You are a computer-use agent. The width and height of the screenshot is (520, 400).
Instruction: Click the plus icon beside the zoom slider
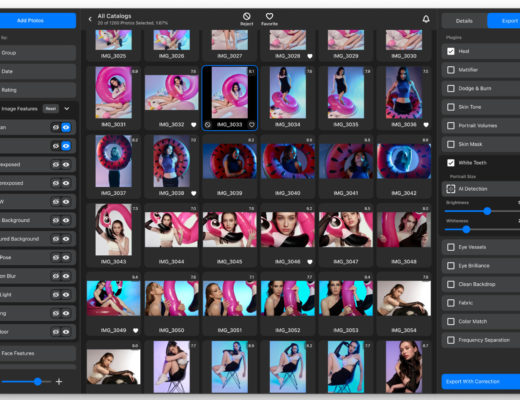pos(59,382)
